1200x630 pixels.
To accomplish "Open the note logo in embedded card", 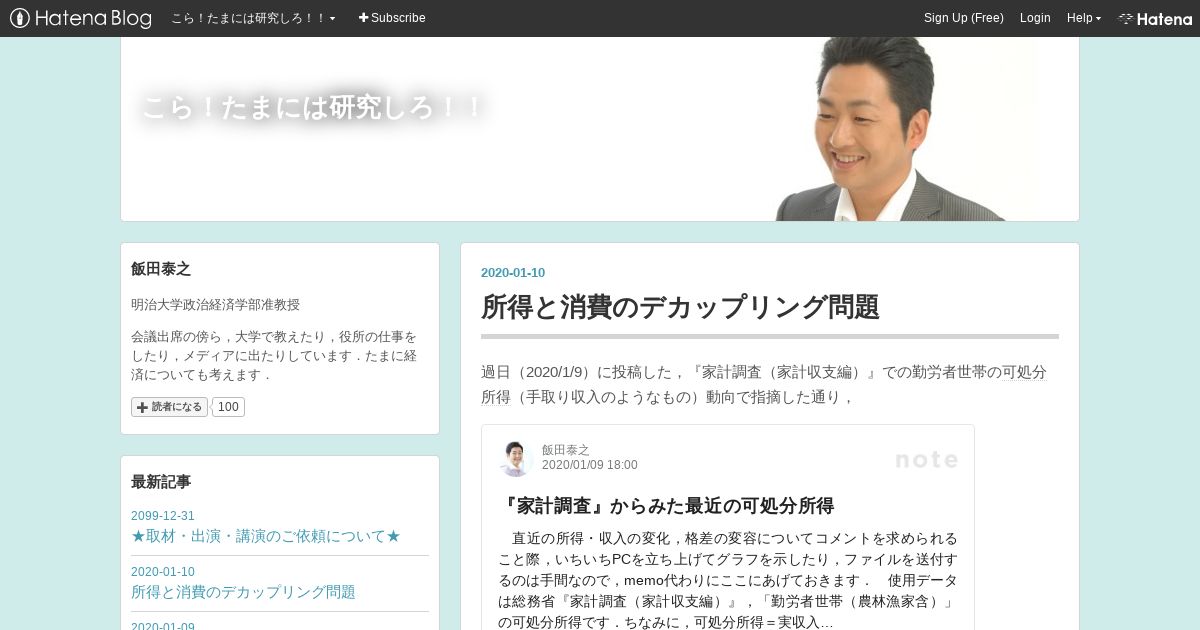I will [x=927, y=459].
